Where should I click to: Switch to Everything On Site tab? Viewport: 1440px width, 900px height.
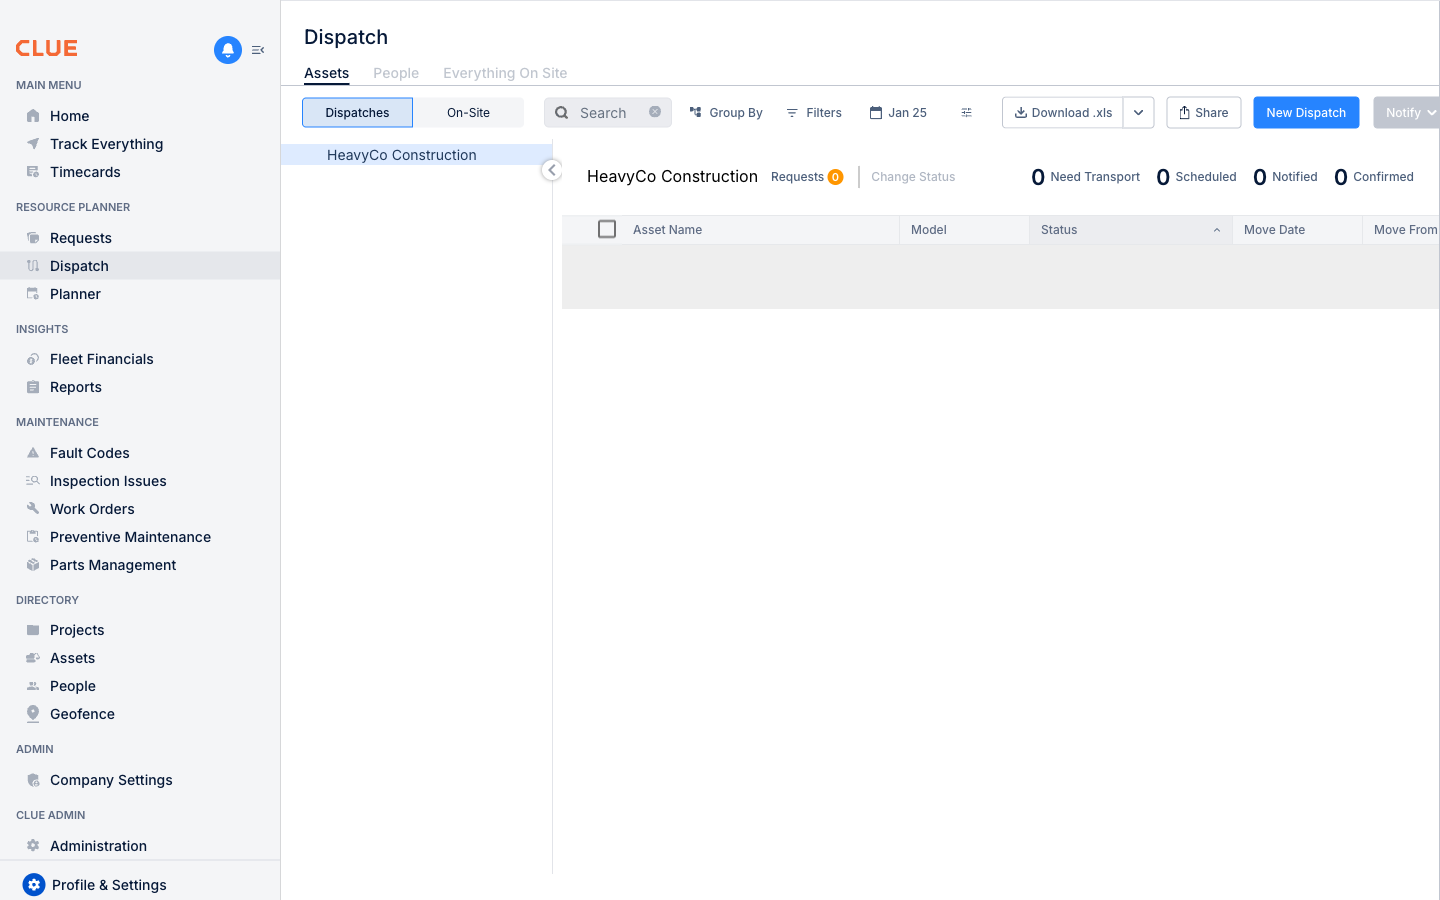(505, 73)
